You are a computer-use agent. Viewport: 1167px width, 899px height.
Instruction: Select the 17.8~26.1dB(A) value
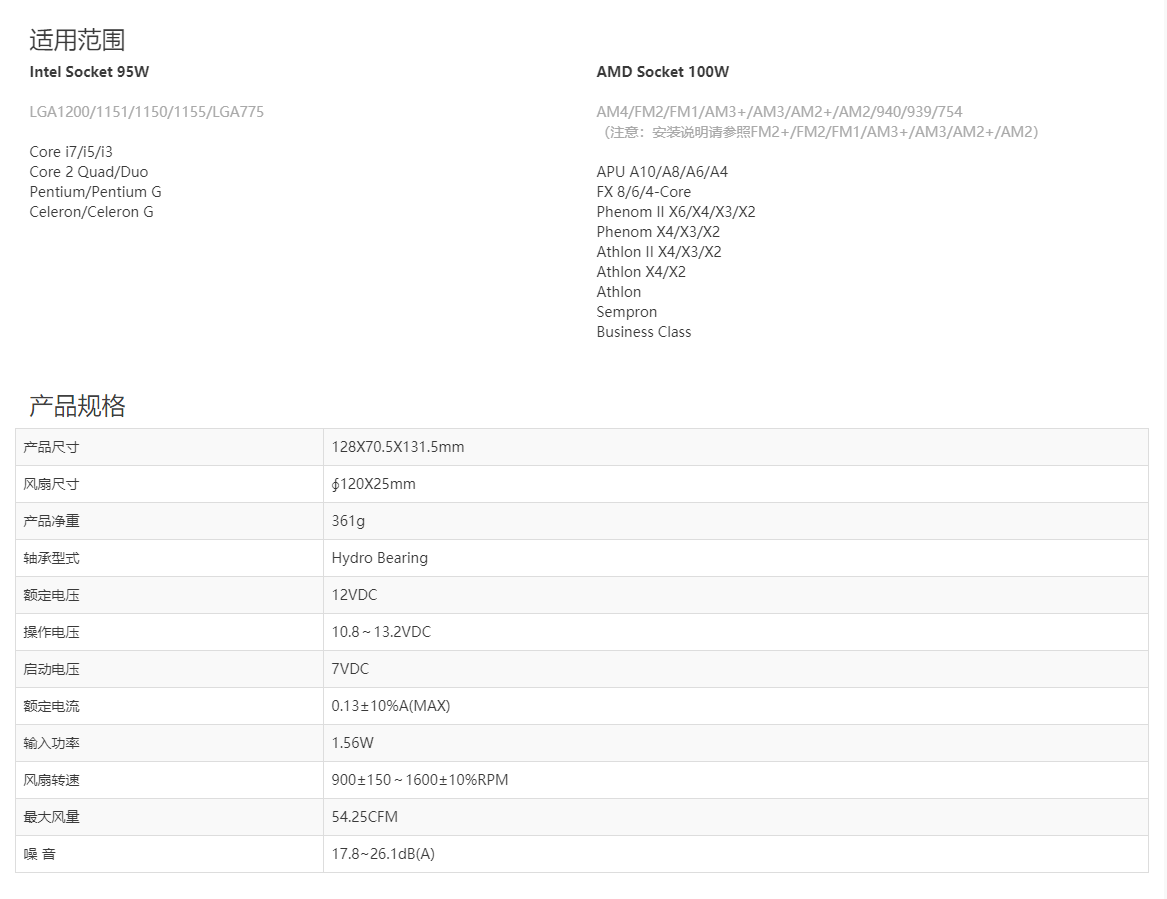(x=383, y=854)
